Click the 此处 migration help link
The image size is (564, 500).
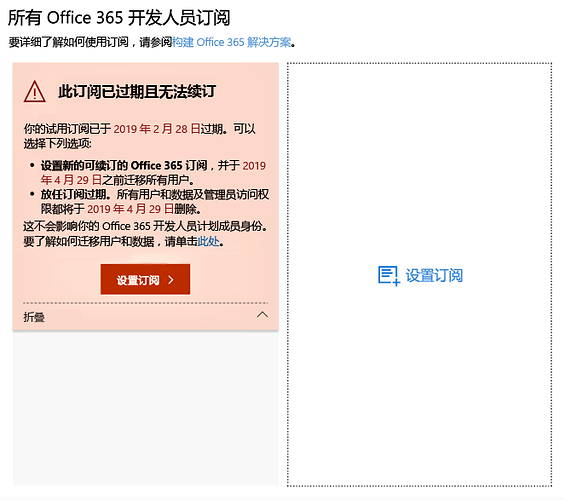coord(208,241)
